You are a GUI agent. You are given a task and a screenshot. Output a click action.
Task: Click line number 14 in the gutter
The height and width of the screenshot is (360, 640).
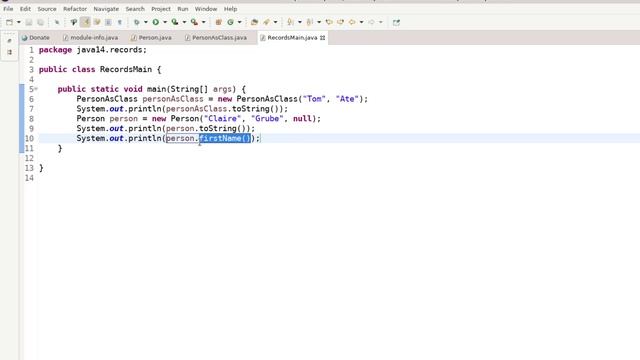pyautogui.click(x=29, y=178)
